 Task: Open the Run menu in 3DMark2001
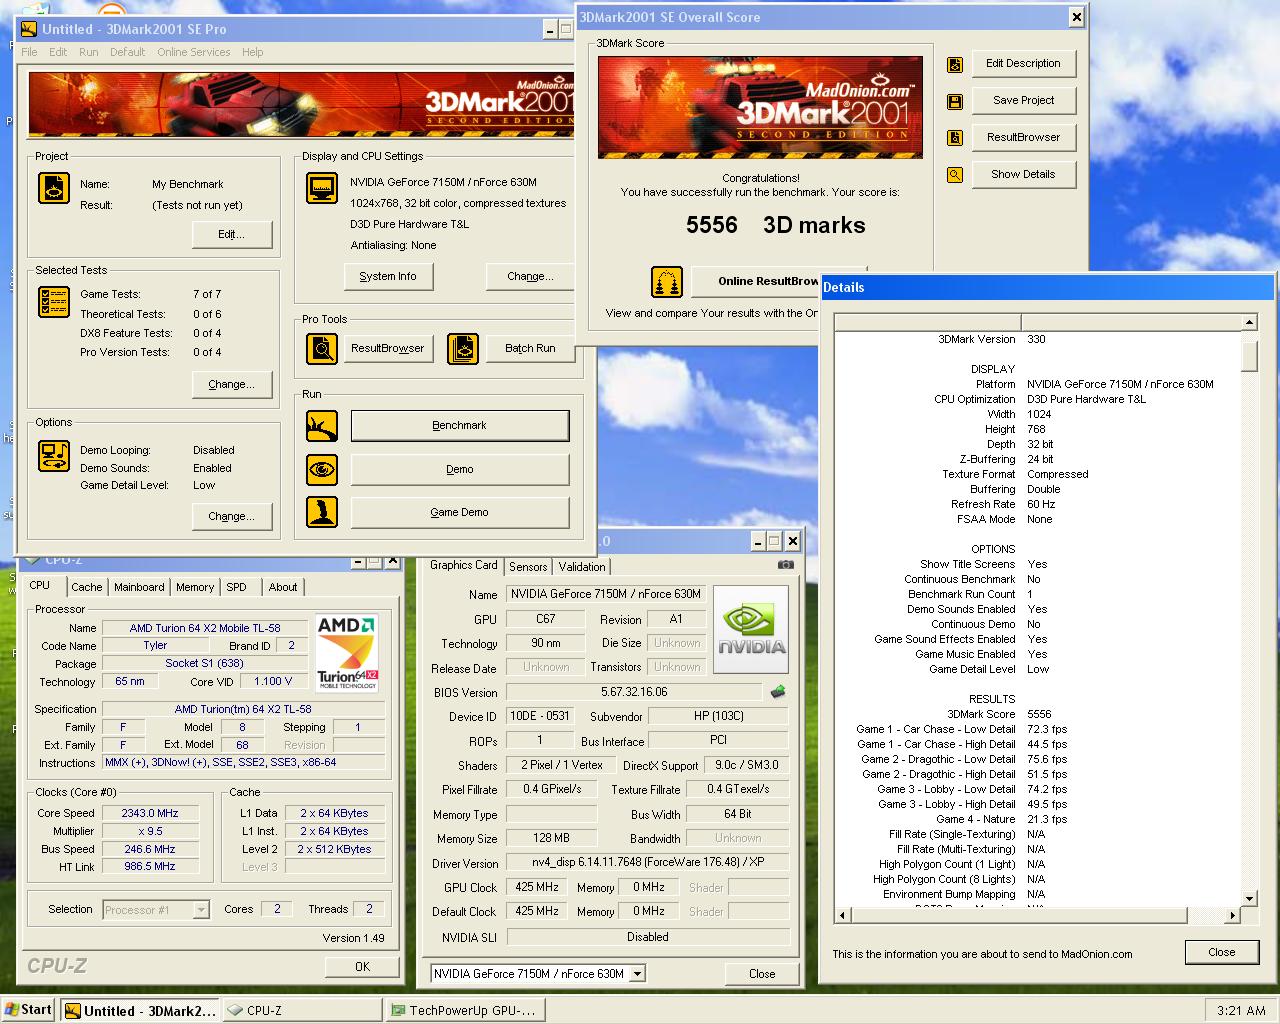(89, 52)
